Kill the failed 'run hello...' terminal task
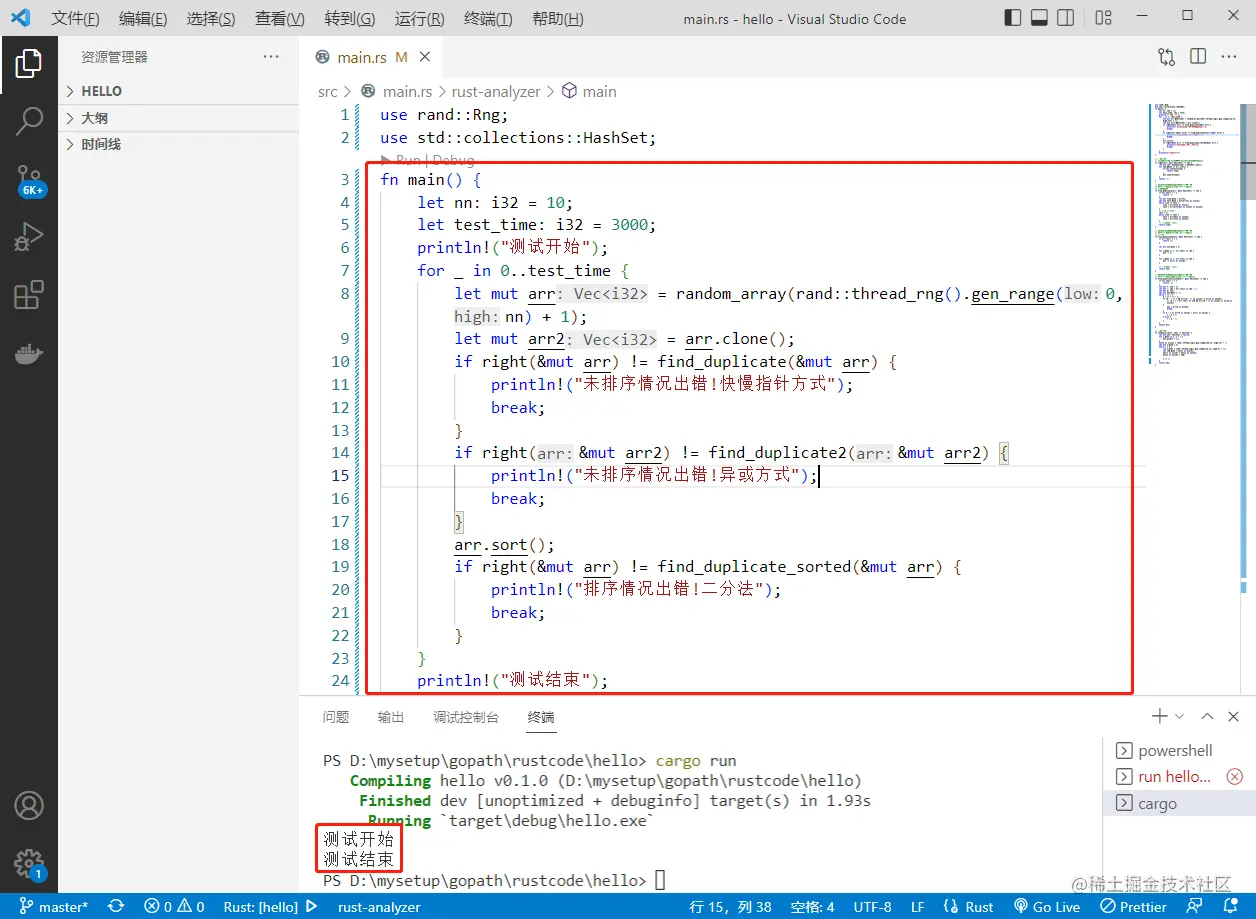1256x919 pixels. click(1234, 777)
